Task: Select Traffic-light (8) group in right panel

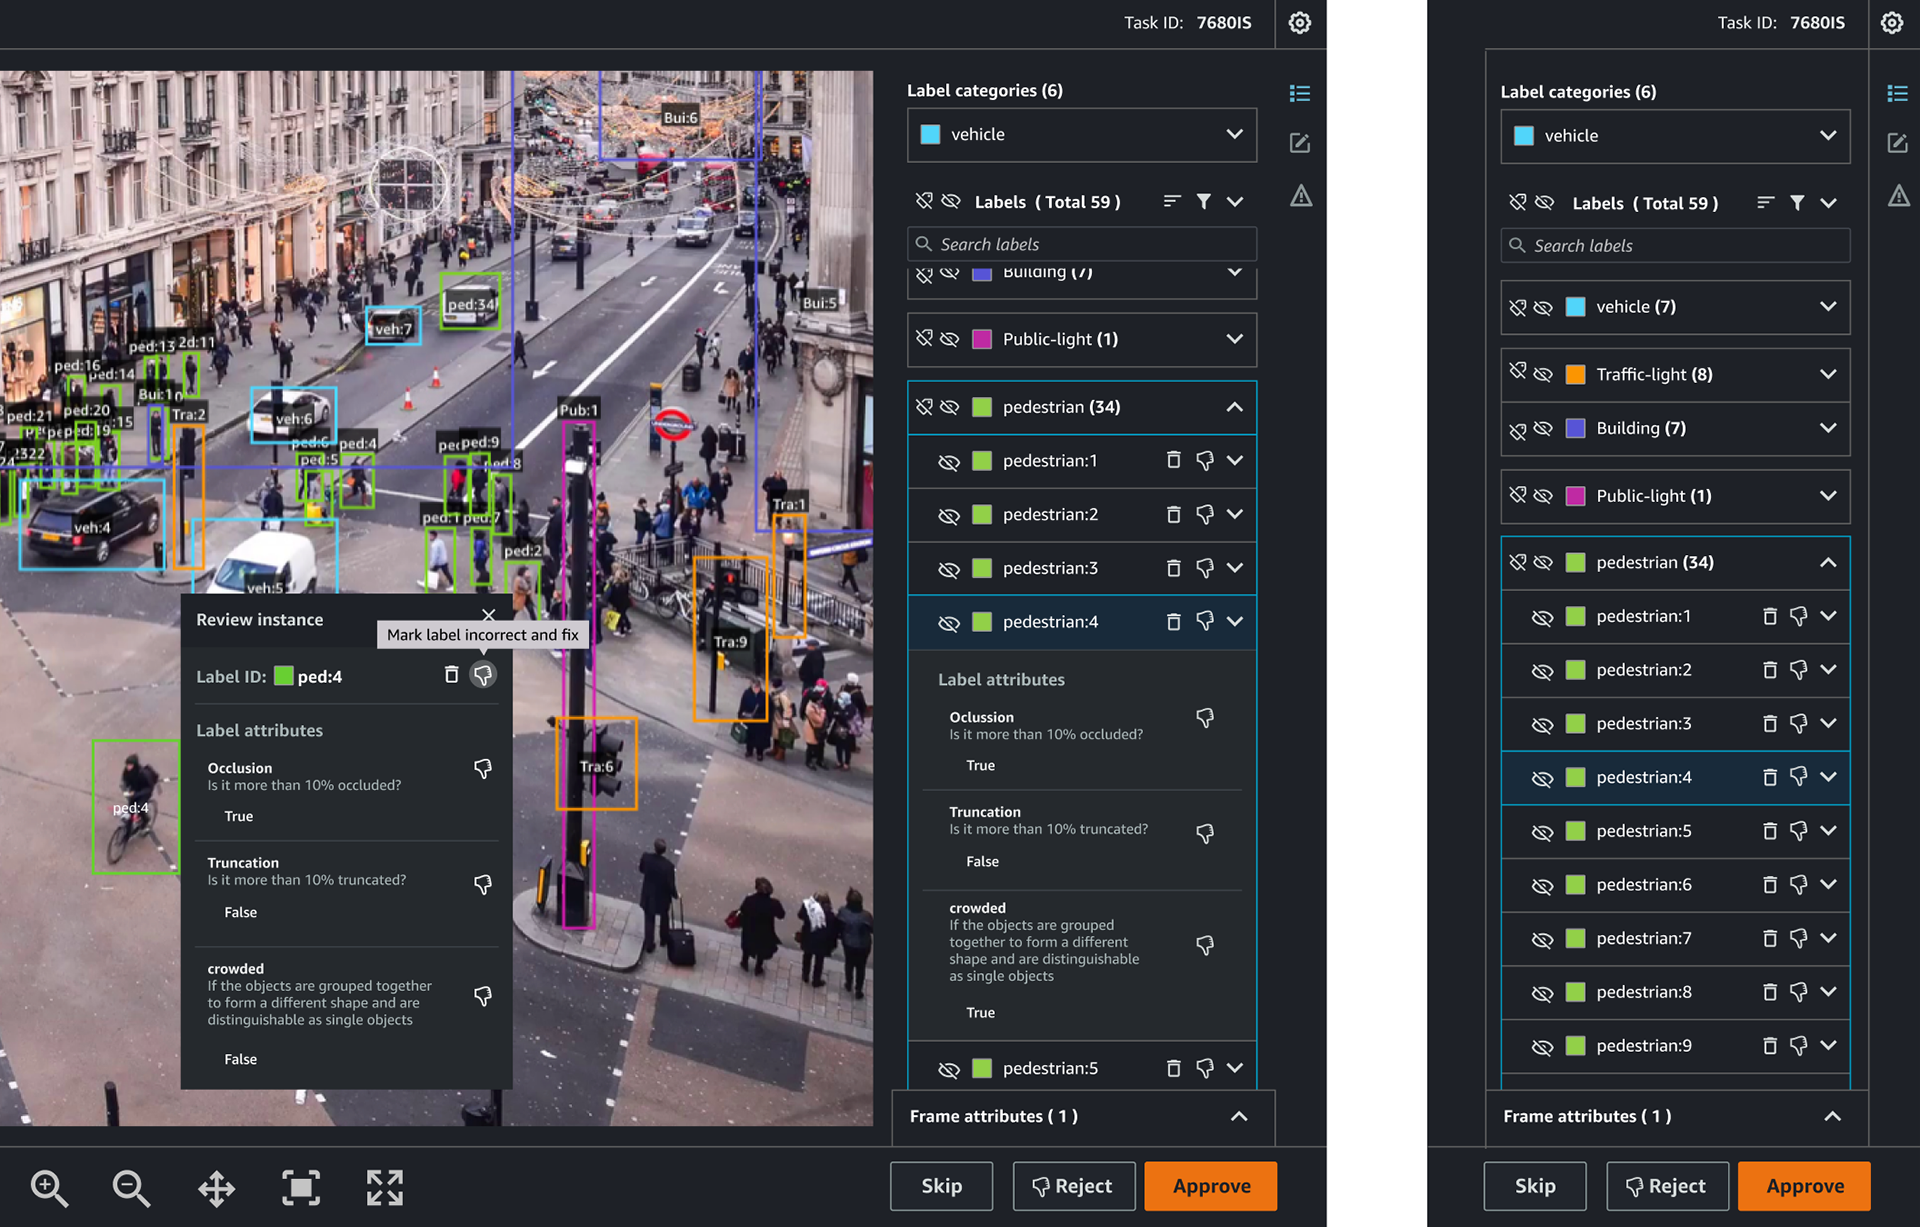Action: 1675,374
